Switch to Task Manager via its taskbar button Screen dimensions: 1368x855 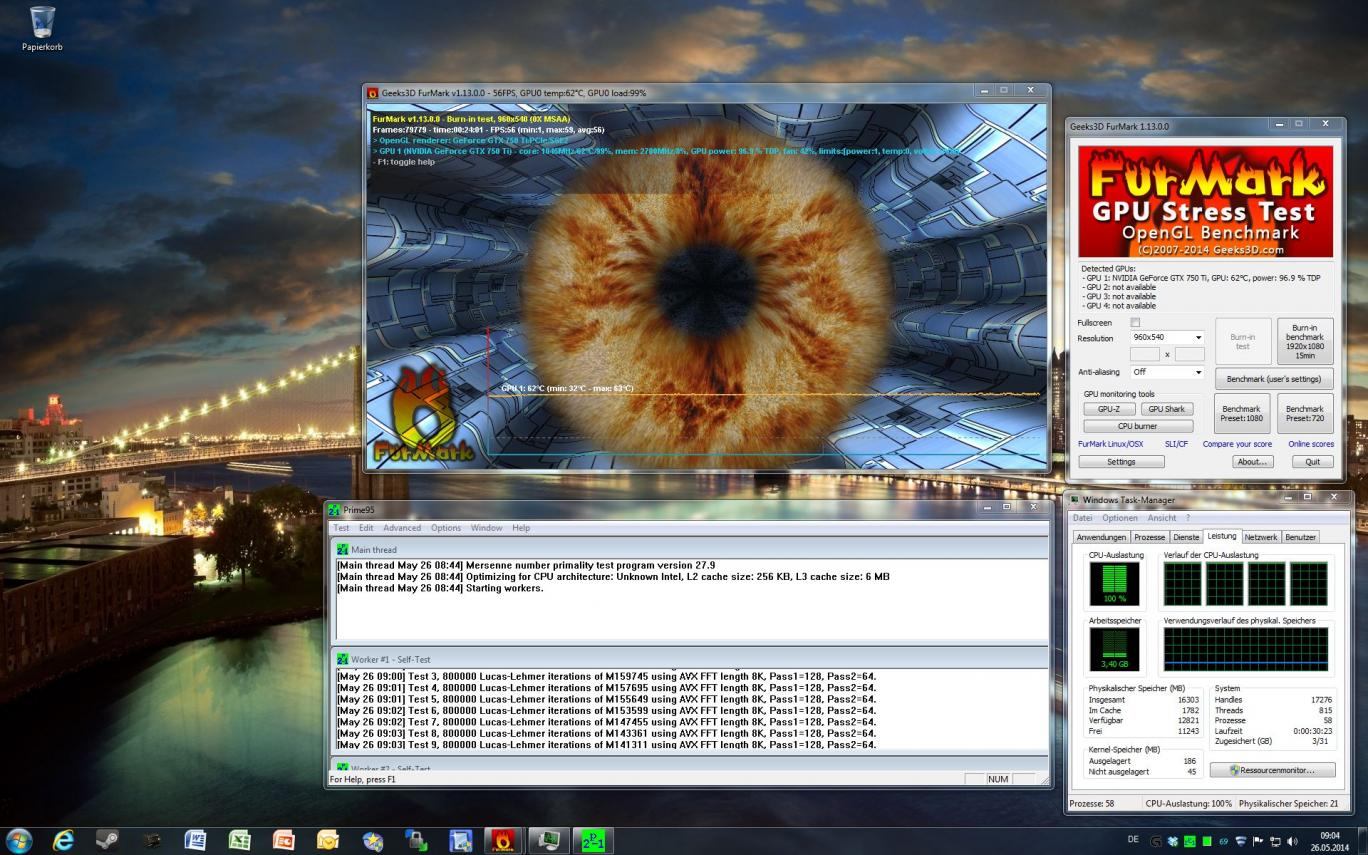[548, 841]
